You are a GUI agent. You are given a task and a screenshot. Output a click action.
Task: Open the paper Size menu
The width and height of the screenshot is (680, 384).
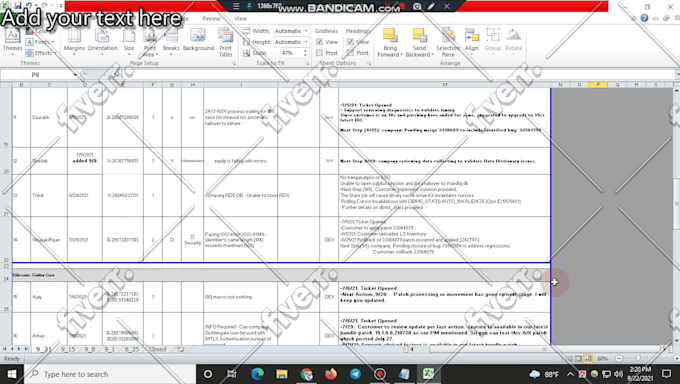(x=129, y=42)
